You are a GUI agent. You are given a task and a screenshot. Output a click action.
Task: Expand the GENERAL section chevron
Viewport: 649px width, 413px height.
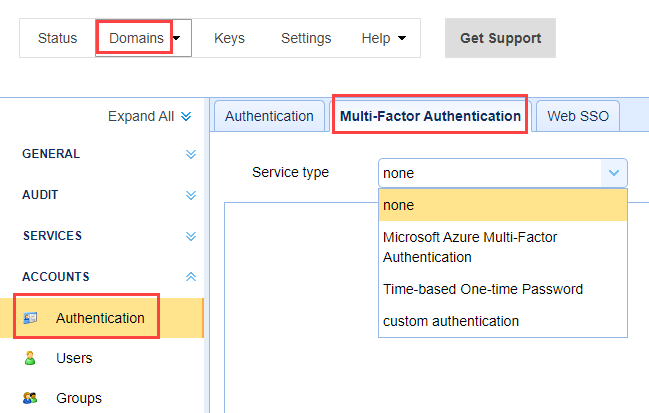click(191, 154)
